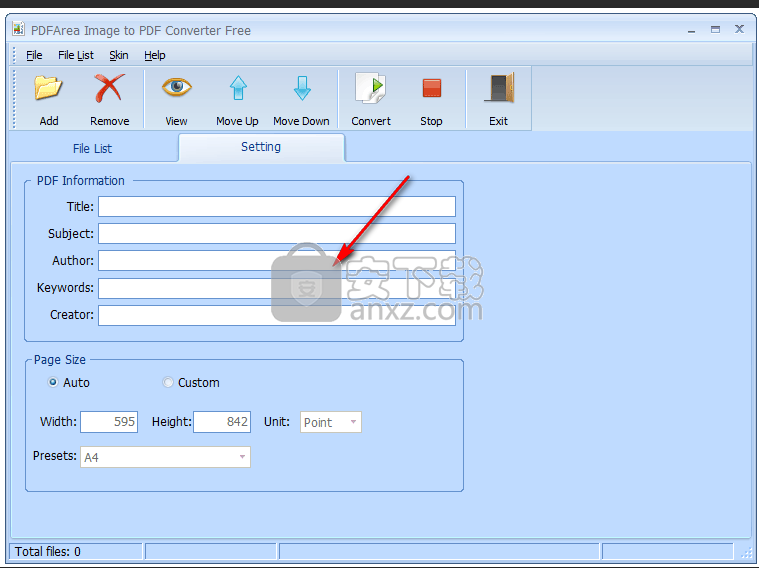The height and width of the screenshot is (568, 759).
Task: Click the status bar resize grip
Action: (x=746, y=553)
